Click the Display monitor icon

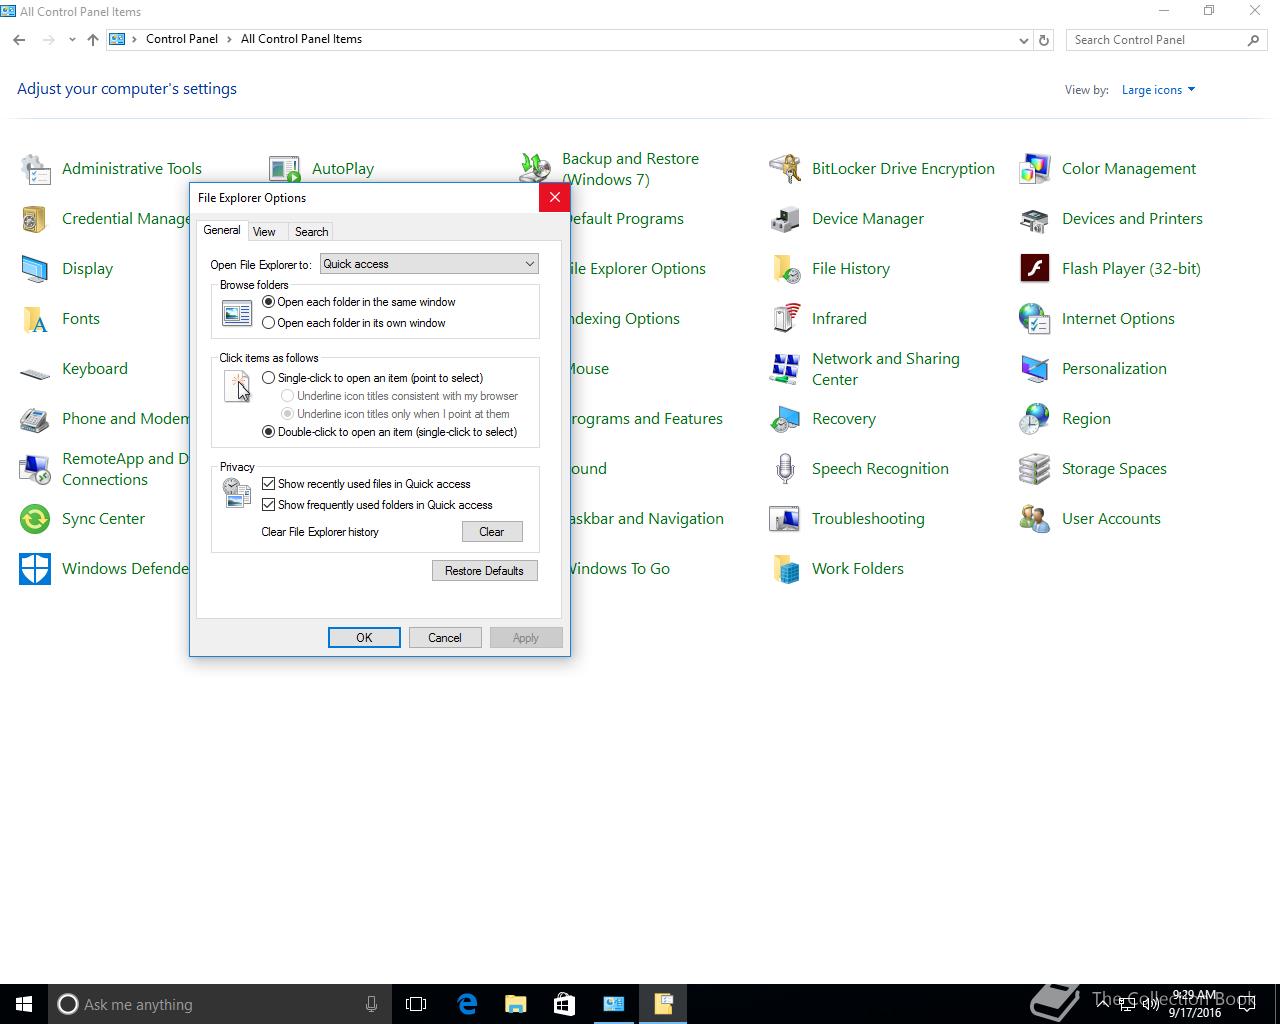pos(35,269)
